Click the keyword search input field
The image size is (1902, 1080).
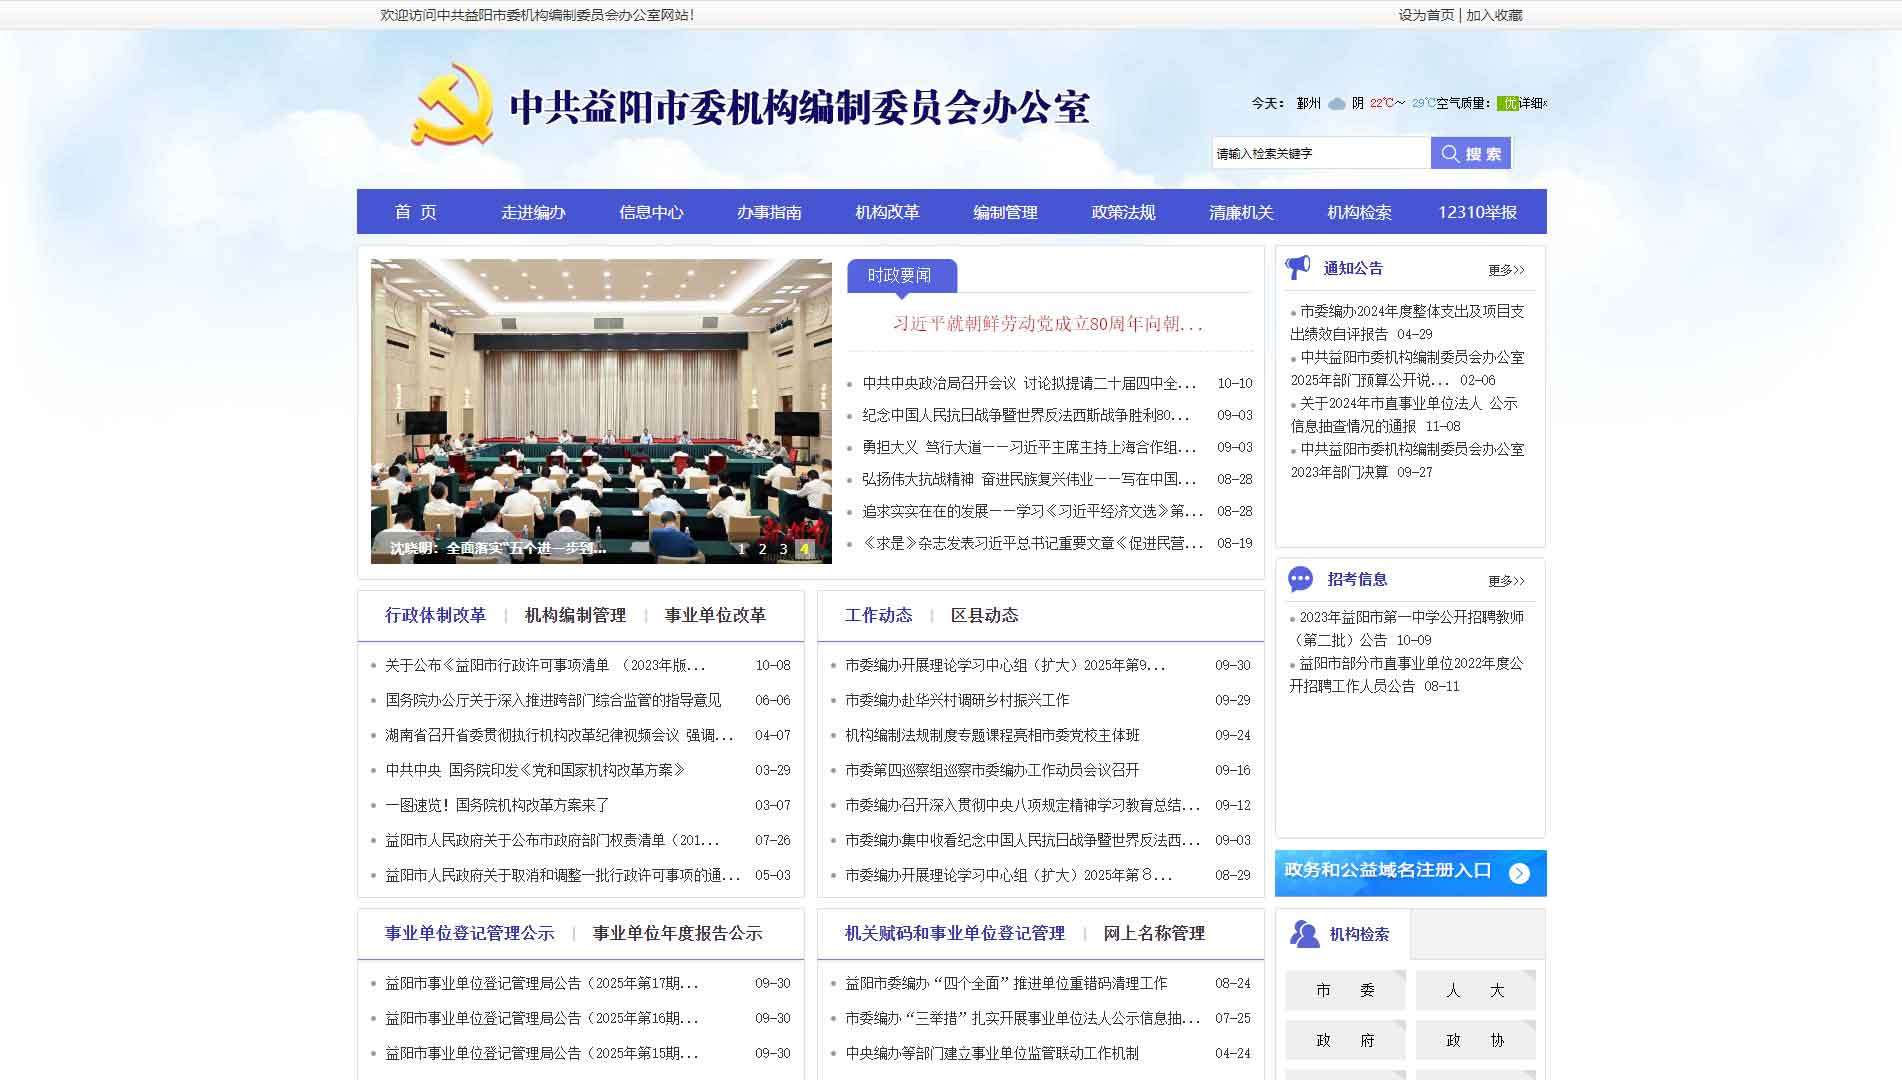(x=1321, y=153)
